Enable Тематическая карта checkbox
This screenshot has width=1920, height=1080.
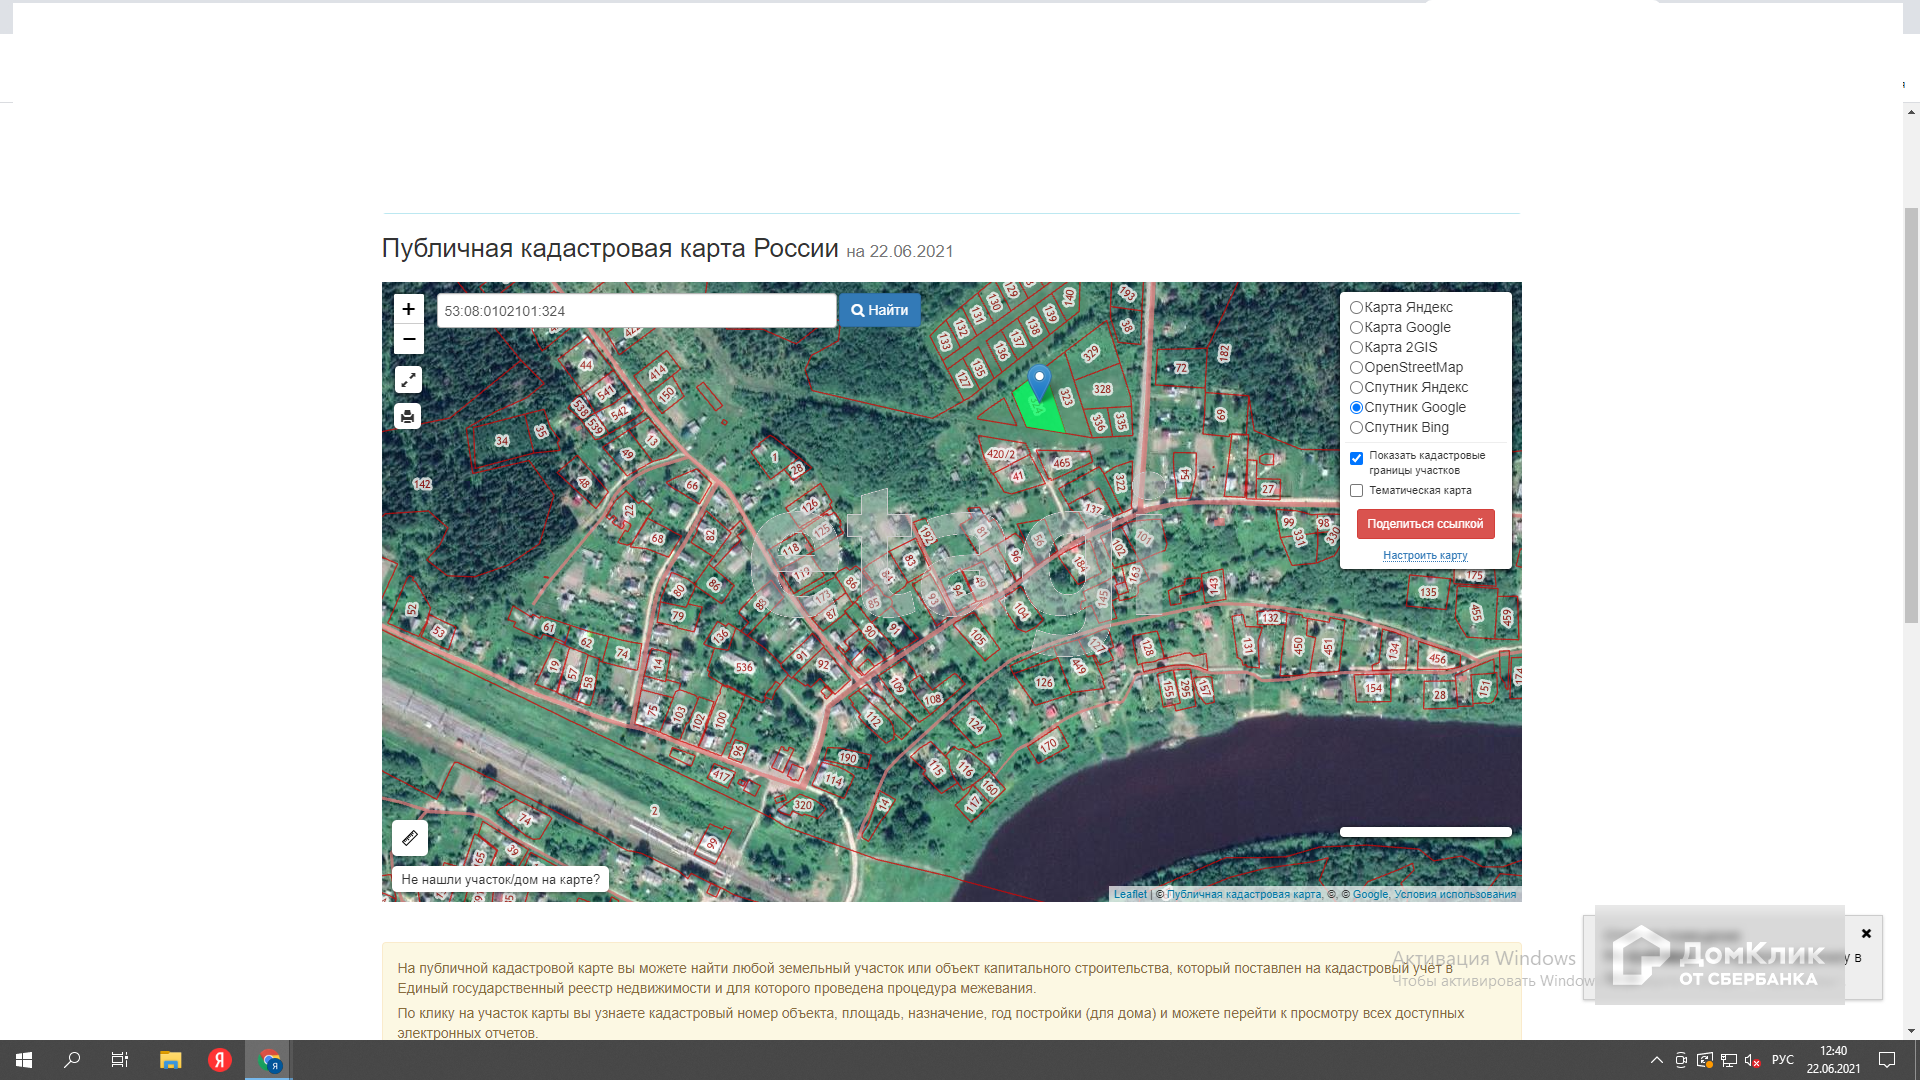pyautogui.click(x=1356, y=491)
